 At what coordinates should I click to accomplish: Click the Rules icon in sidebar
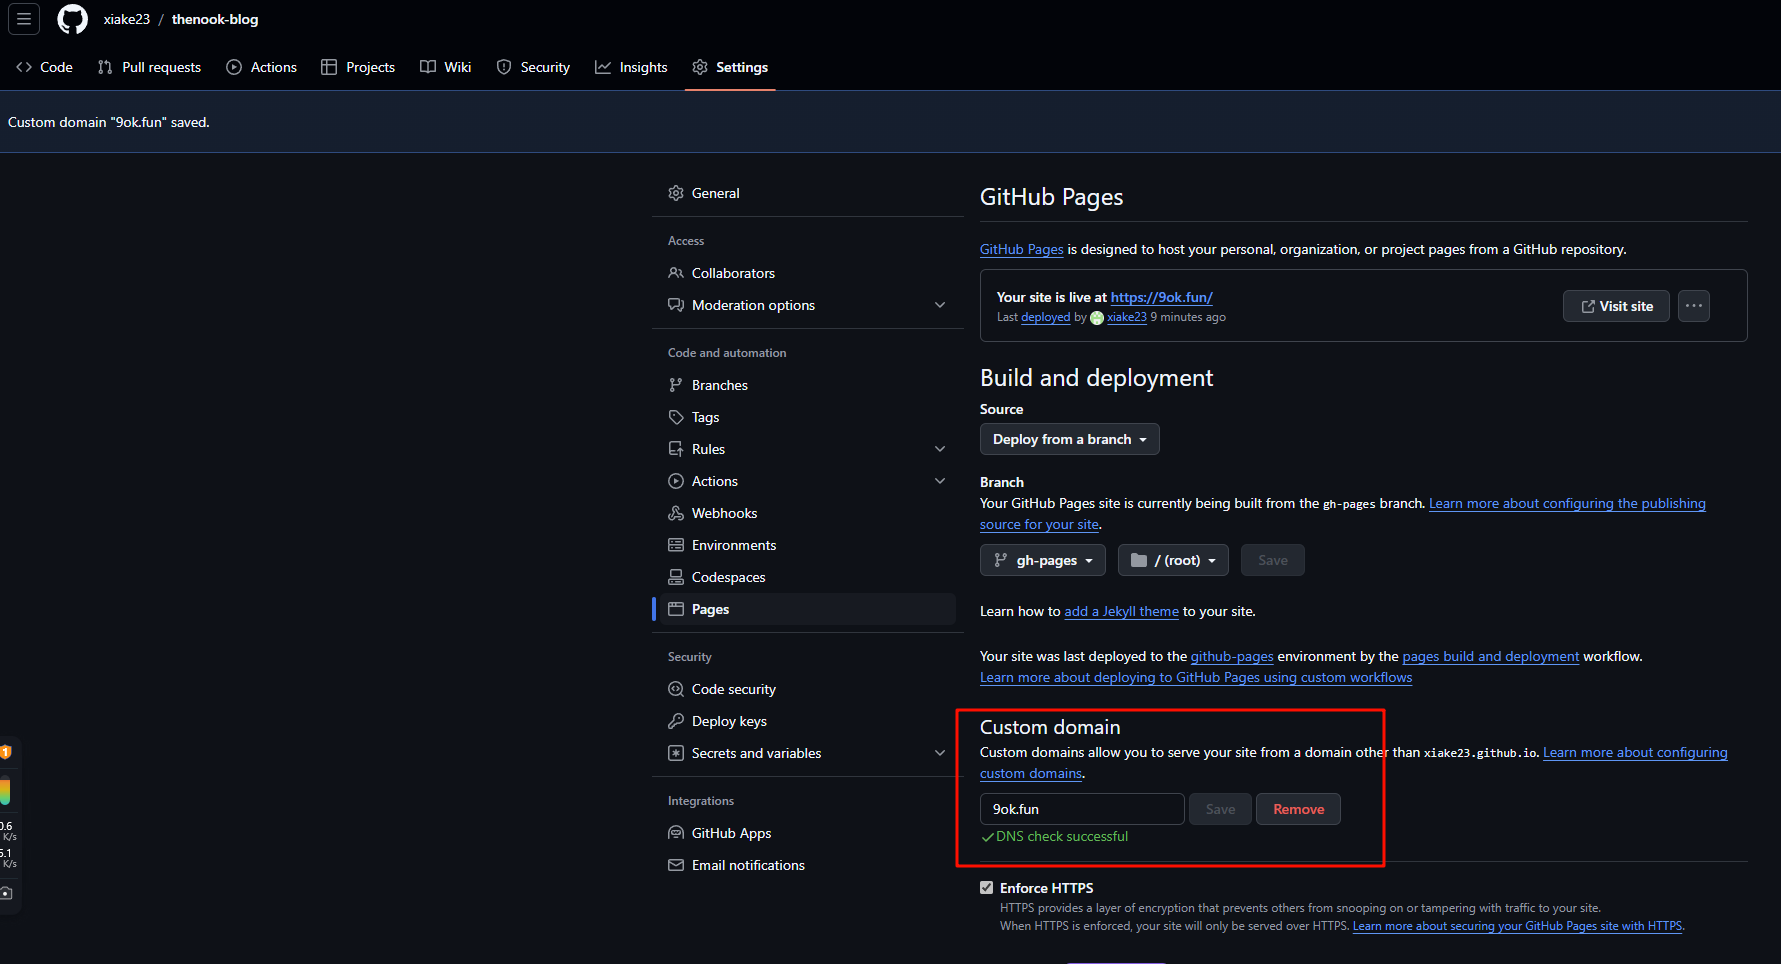pyautogui.click(x=676, y=449)
